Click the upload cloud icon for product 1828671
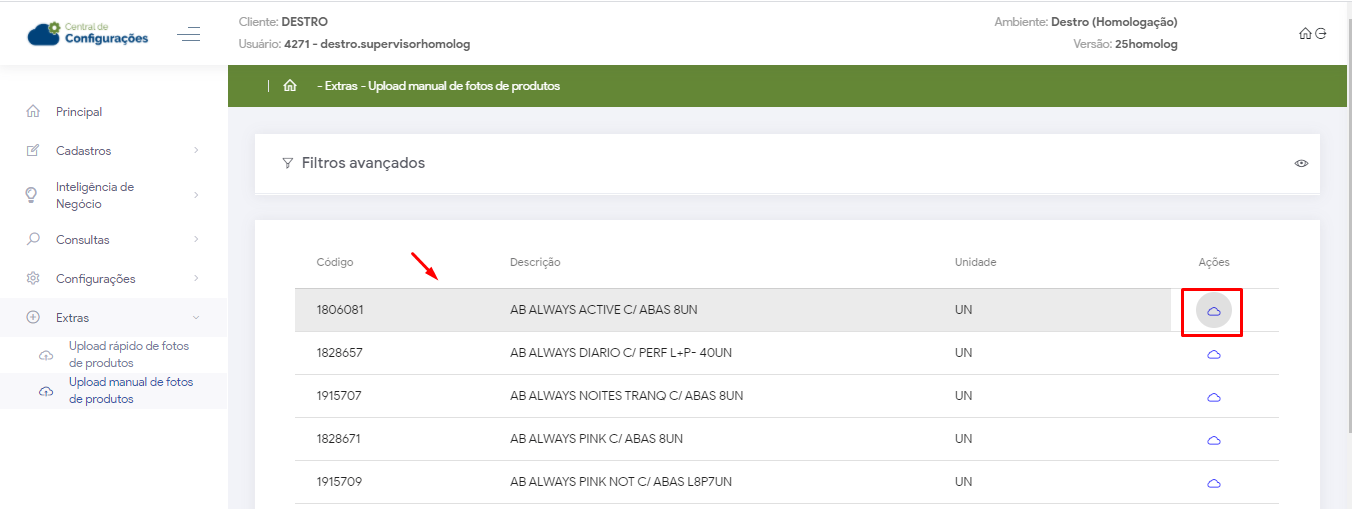This screenshot has width=1352, height=509. [1214, 440]
